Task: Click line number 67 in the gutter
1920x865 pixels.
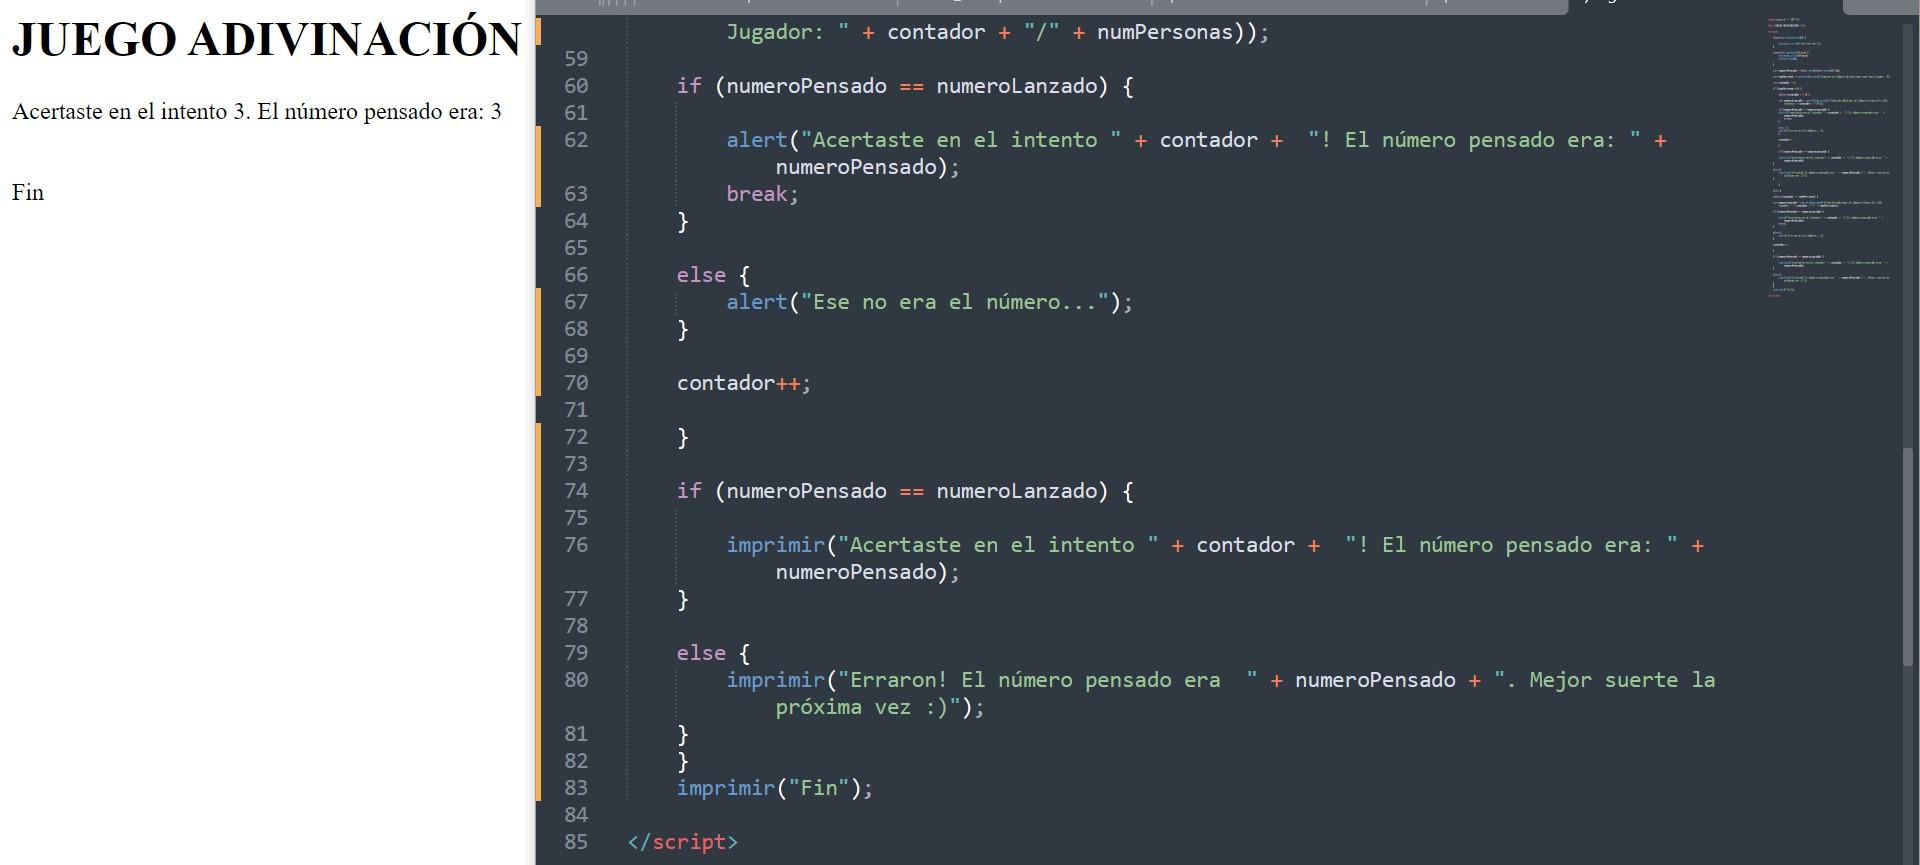Action: click(576, 302)
